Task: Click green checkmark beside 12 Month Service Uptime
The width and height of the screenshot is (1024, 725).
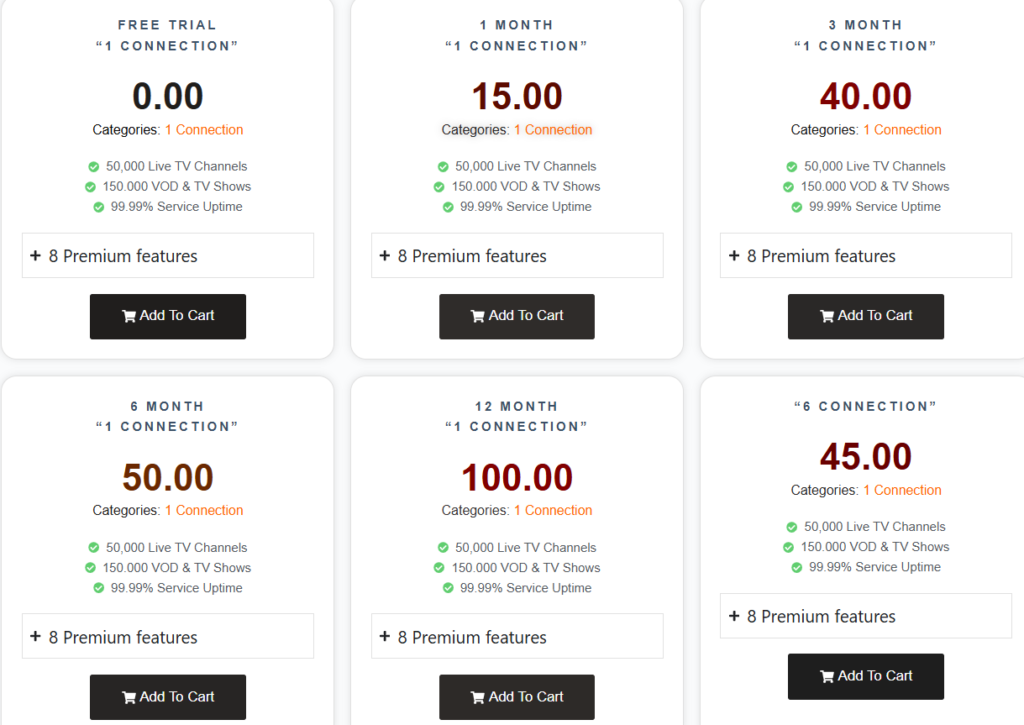Action: 447,588
